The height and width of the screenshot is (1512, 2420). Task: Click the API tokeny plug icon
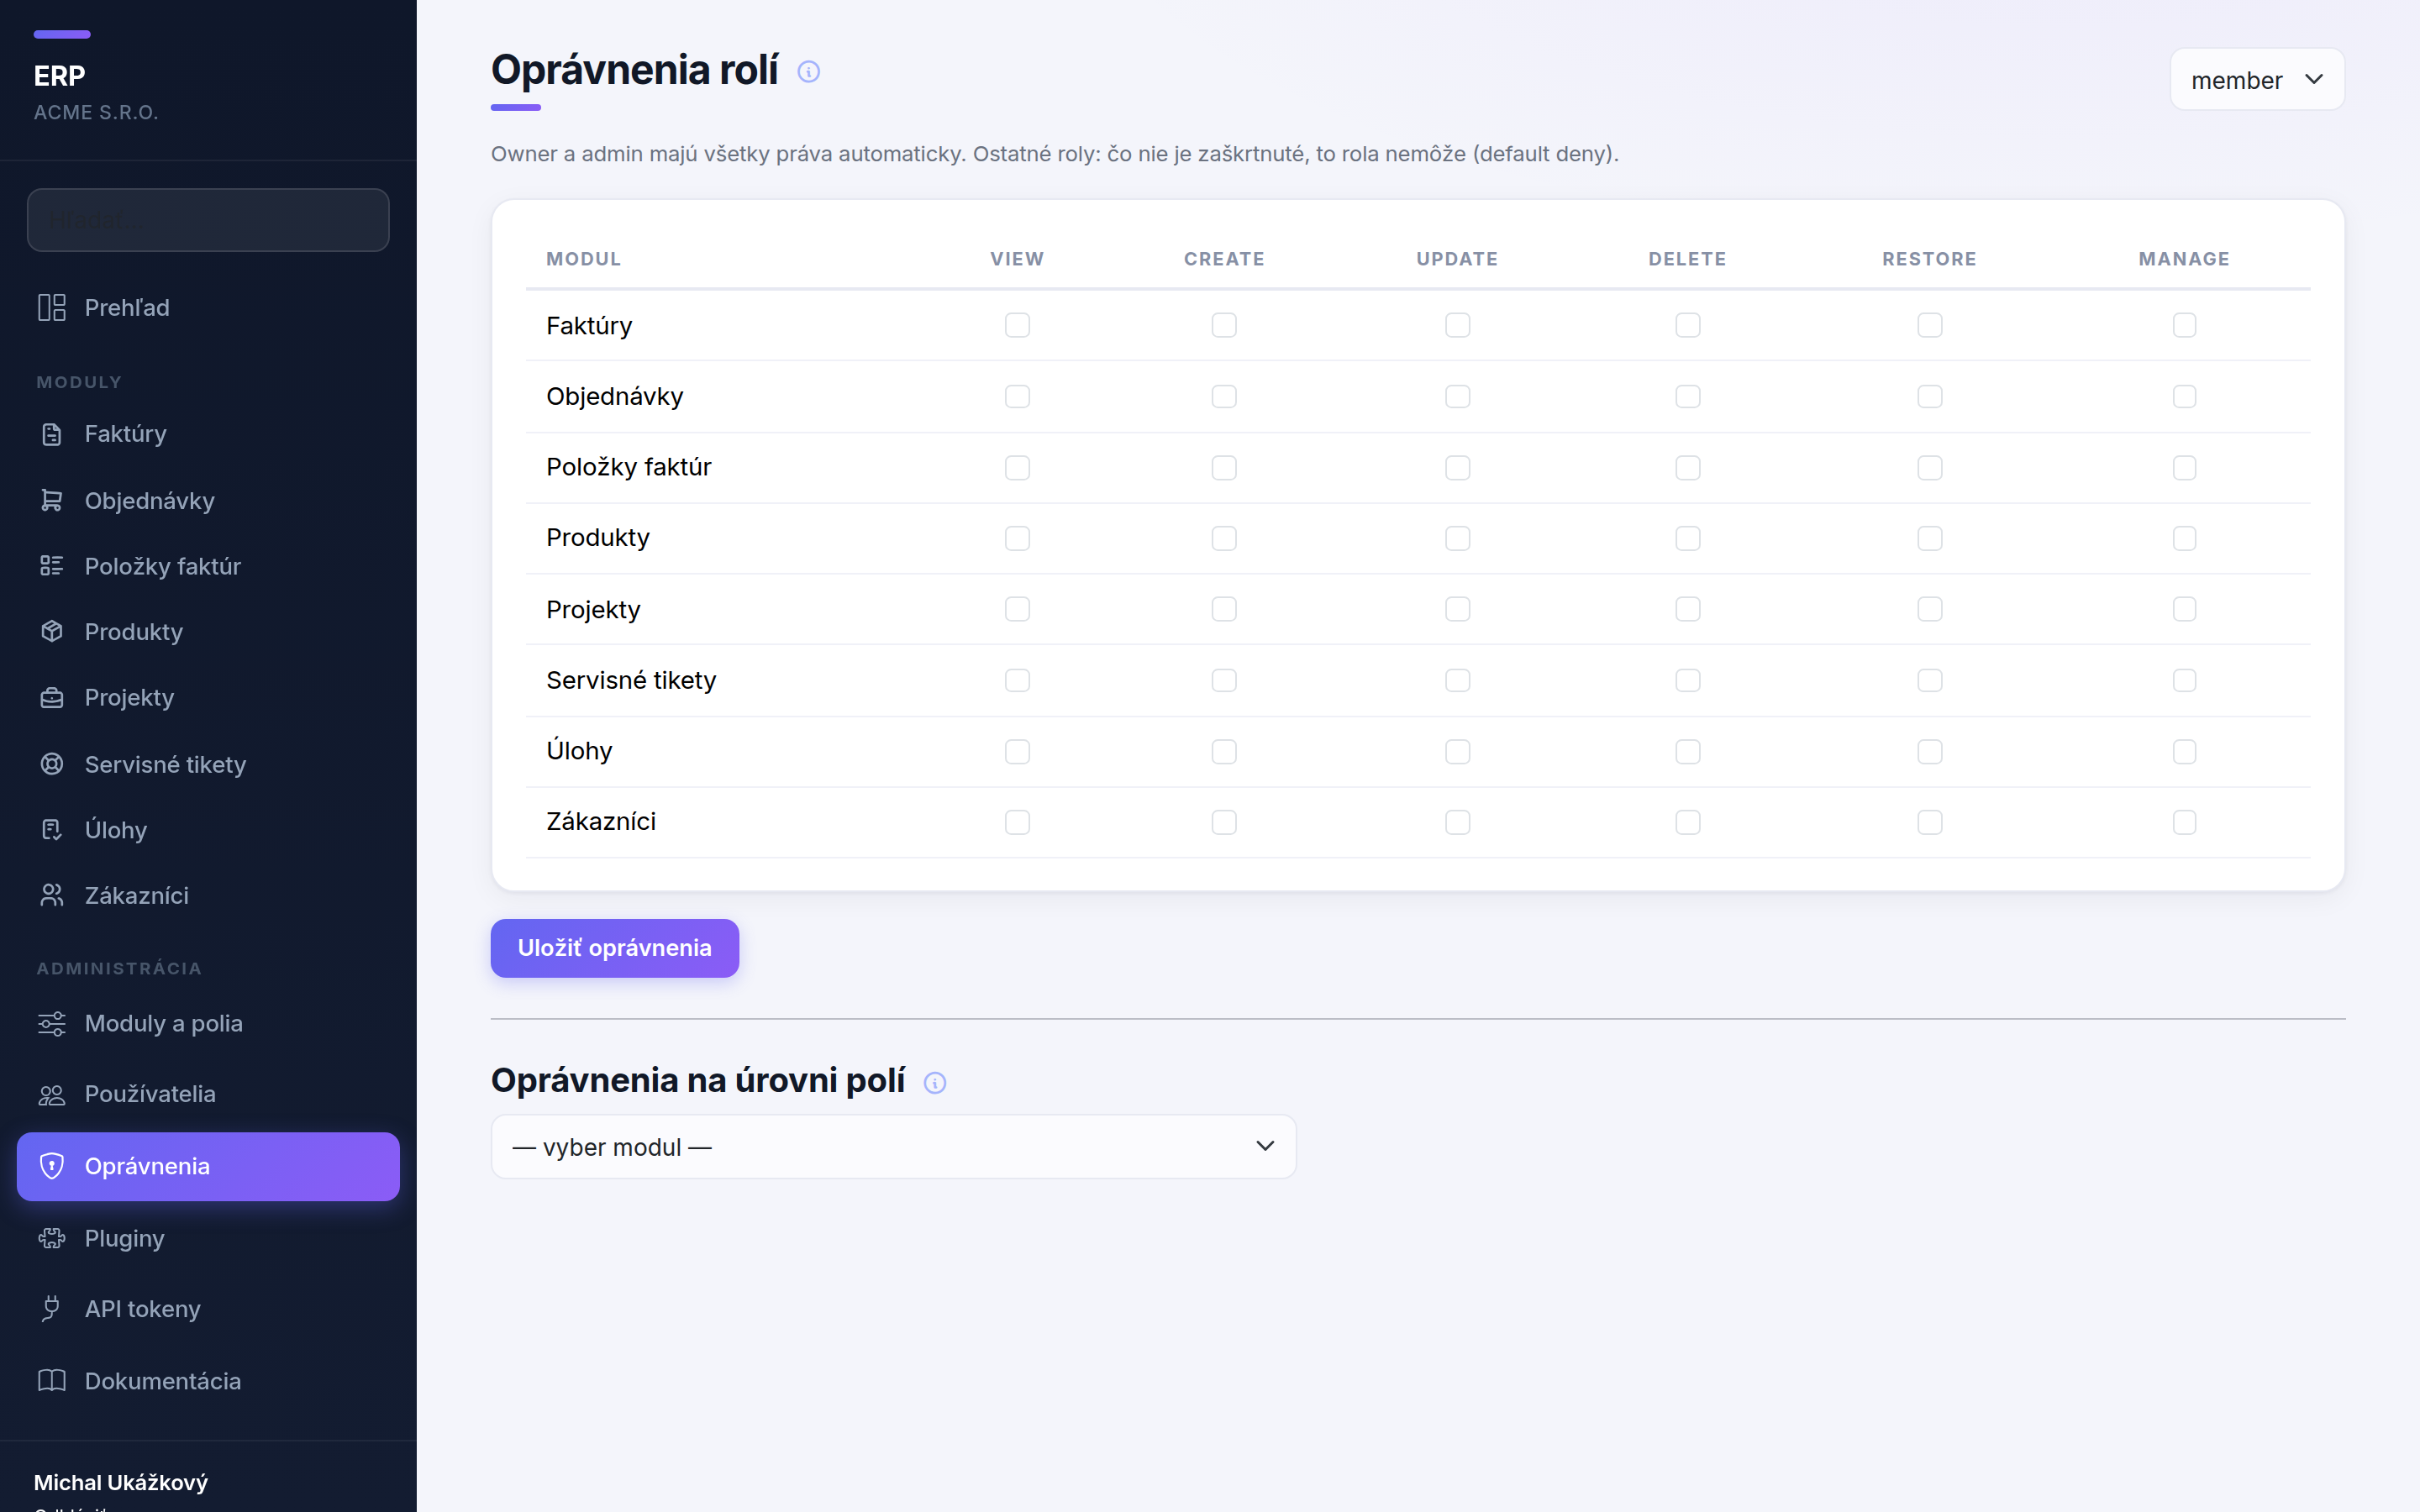51,1308
